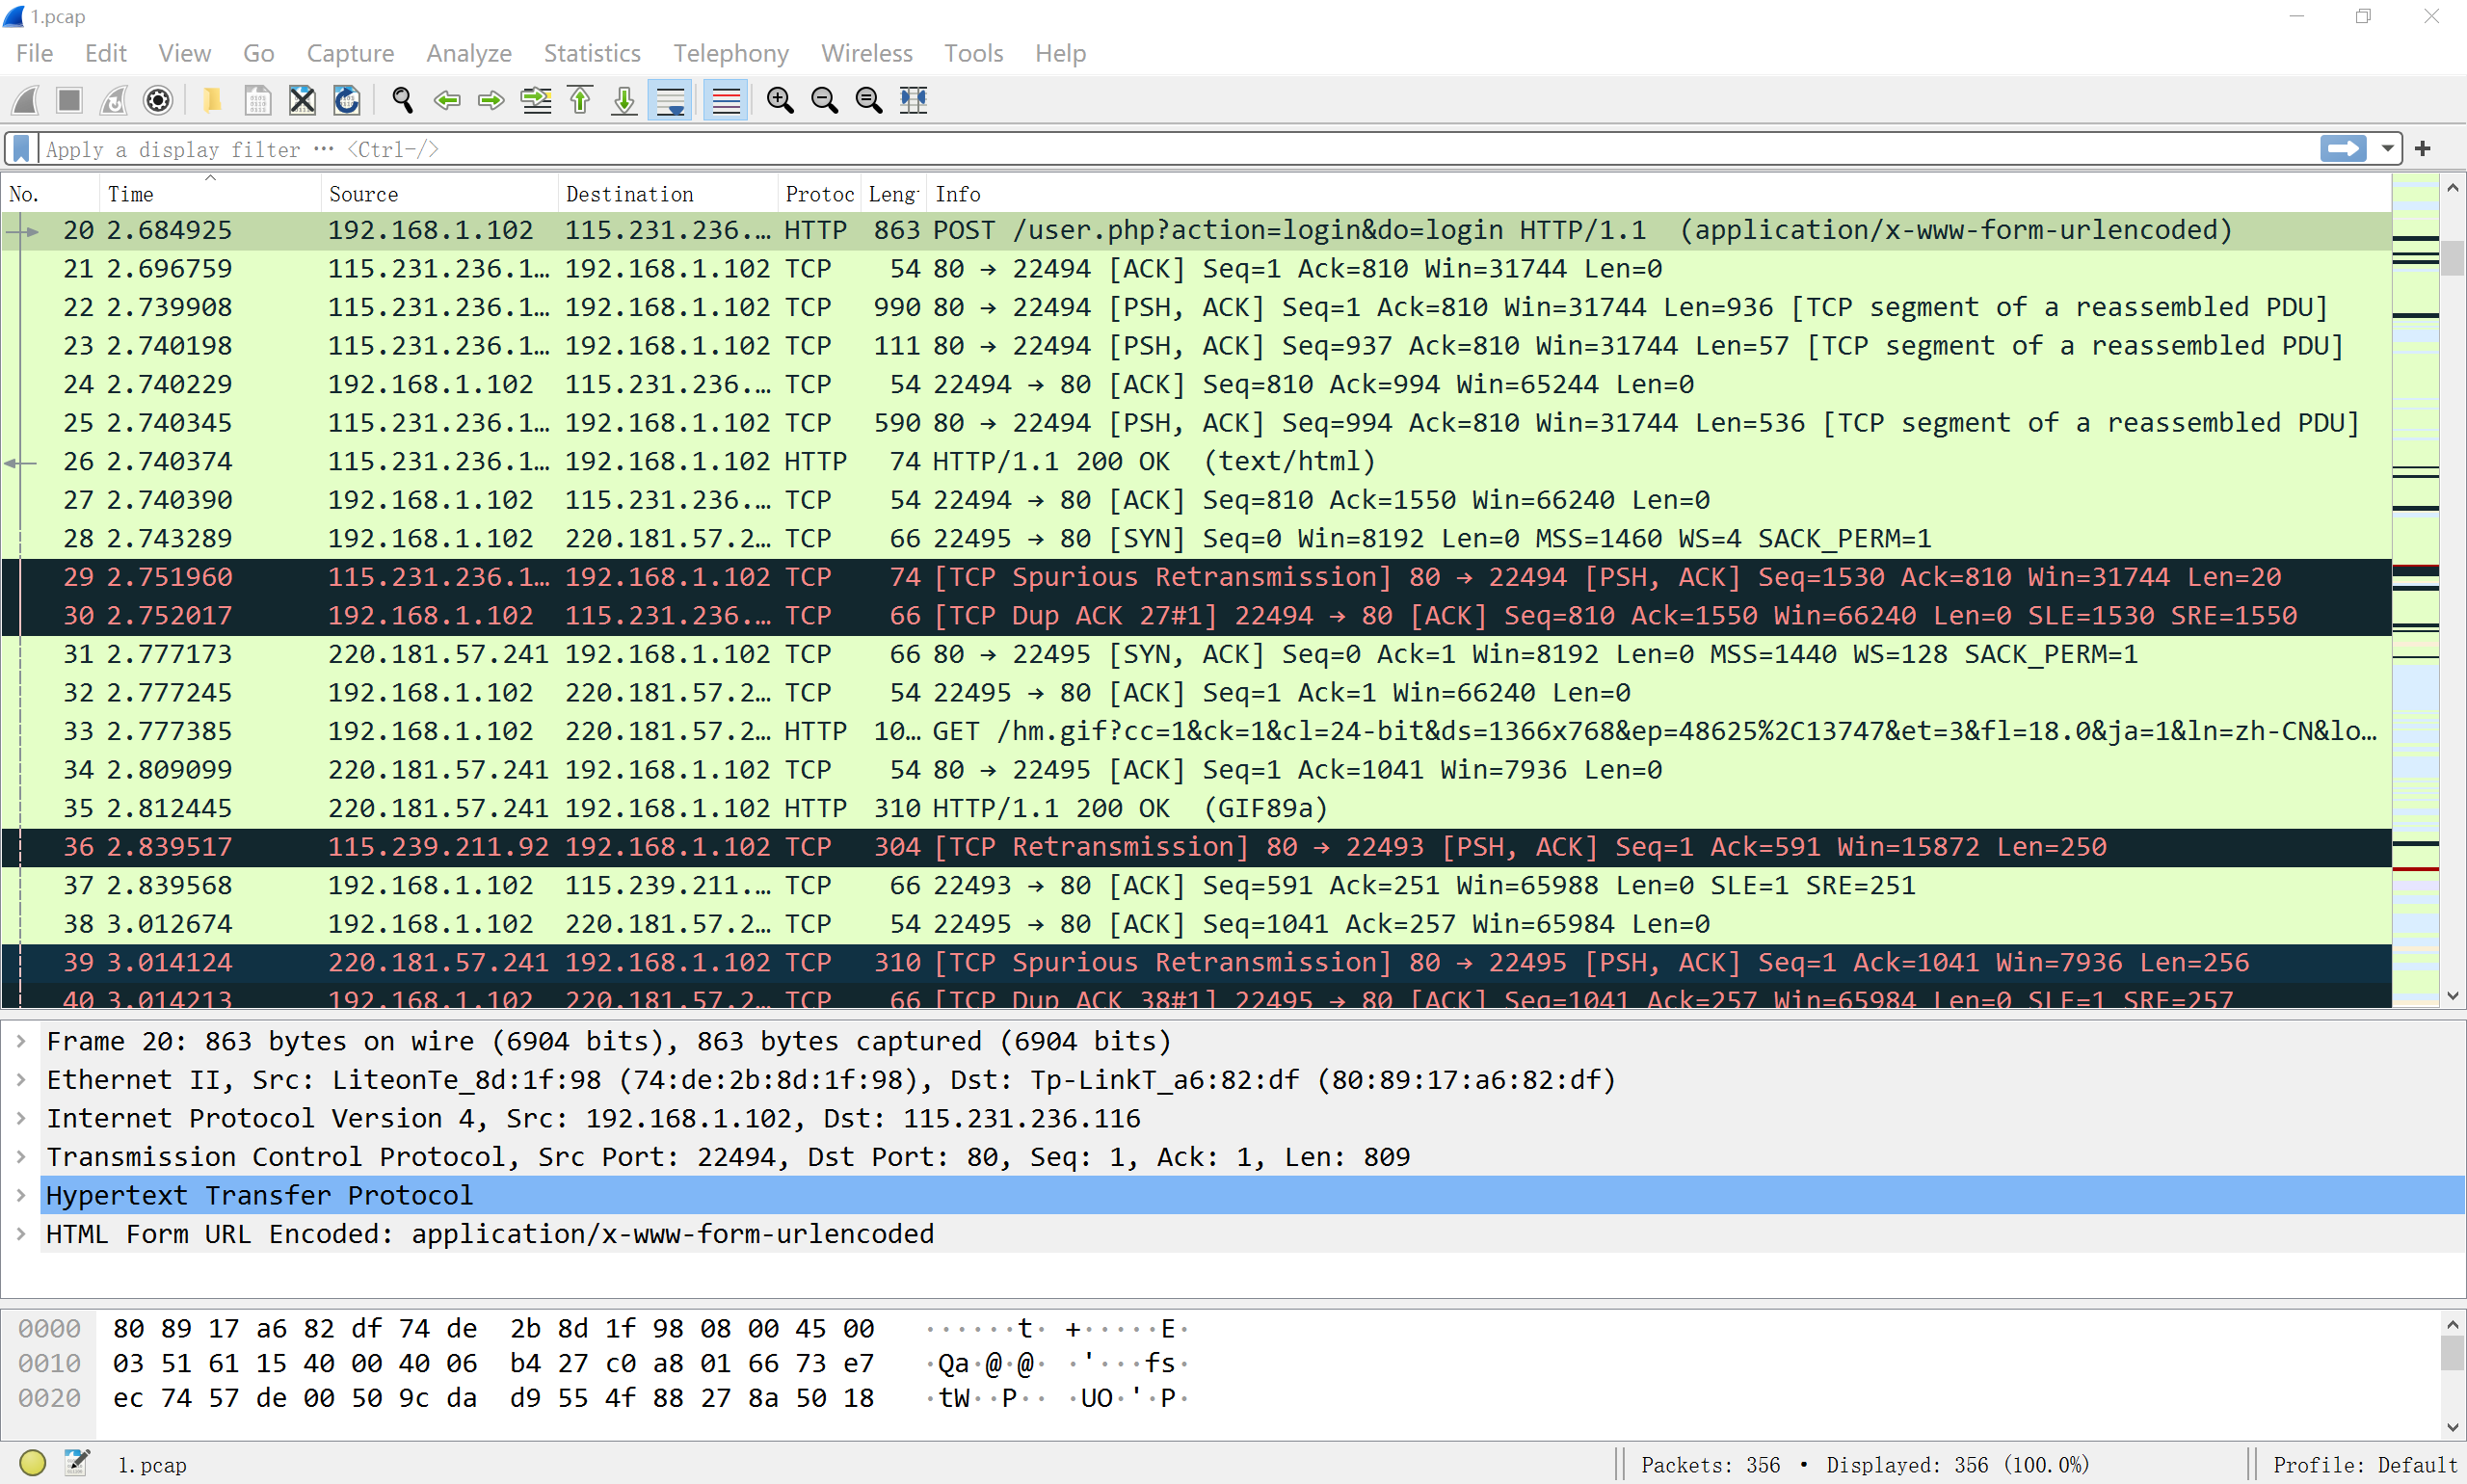The width and height of the screenshot is (2467, 1484).
Task: Click the display filter bookmark icon
Action: pos(21,149)
